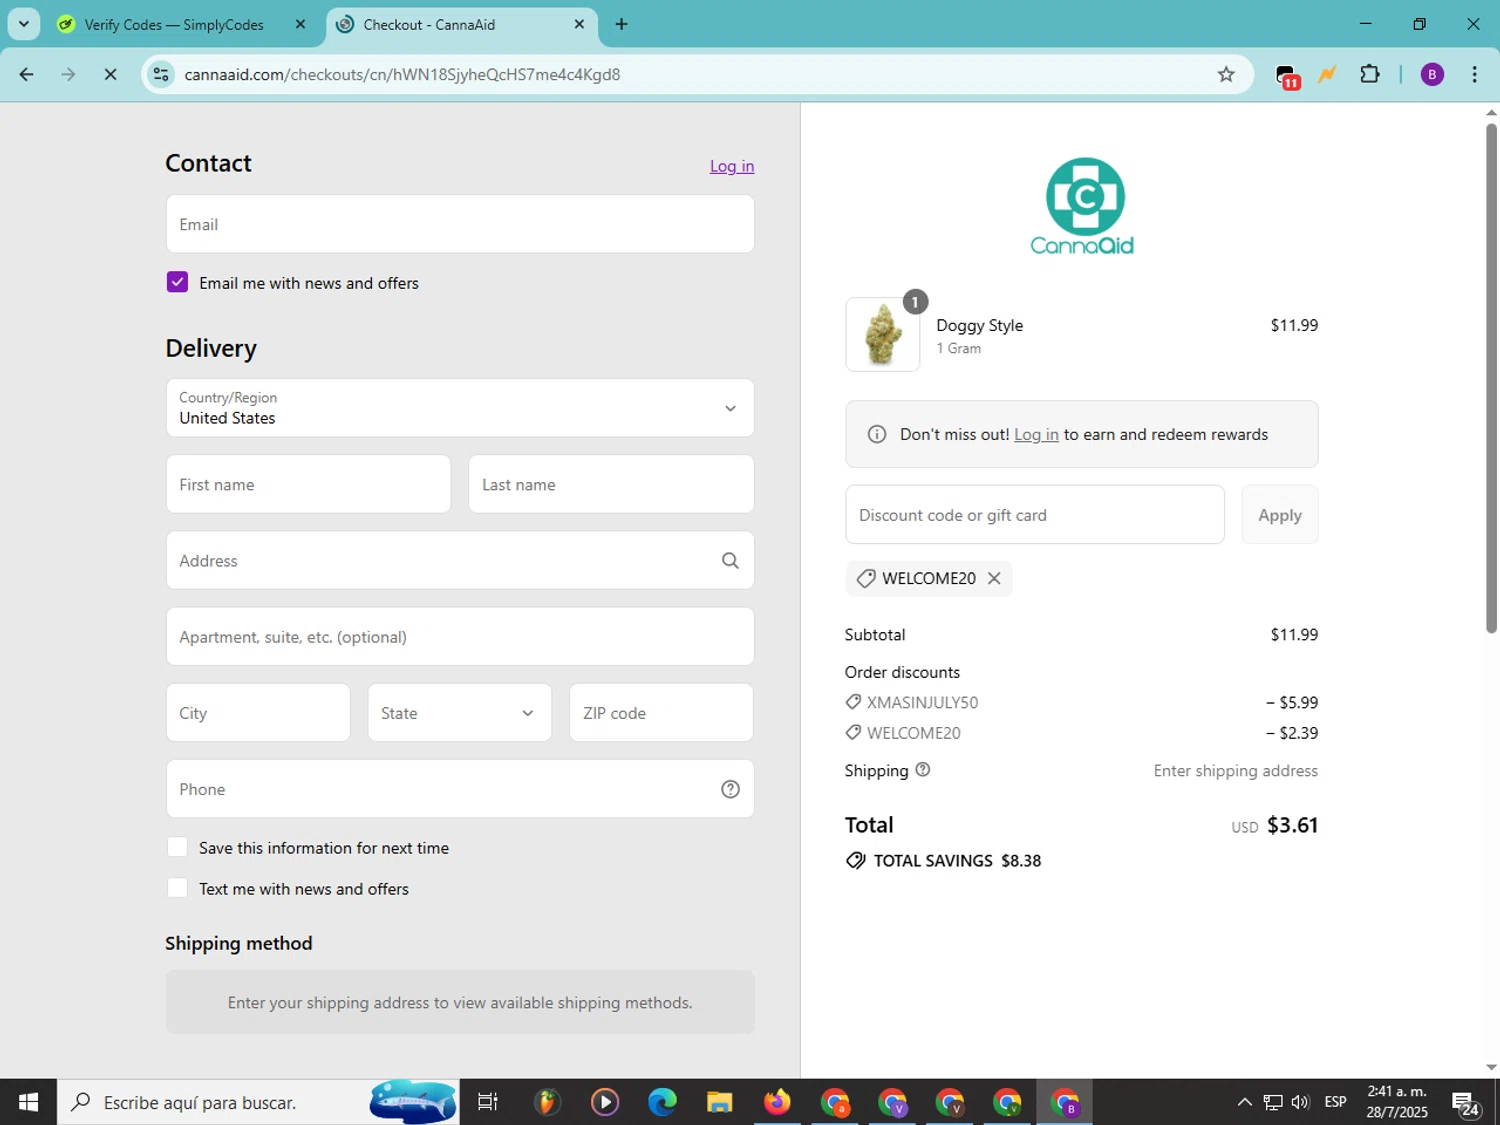This screenshot has height=1125, width=1500.
Task: Open Task View on the taskbar
Action: click(488, 1102)
